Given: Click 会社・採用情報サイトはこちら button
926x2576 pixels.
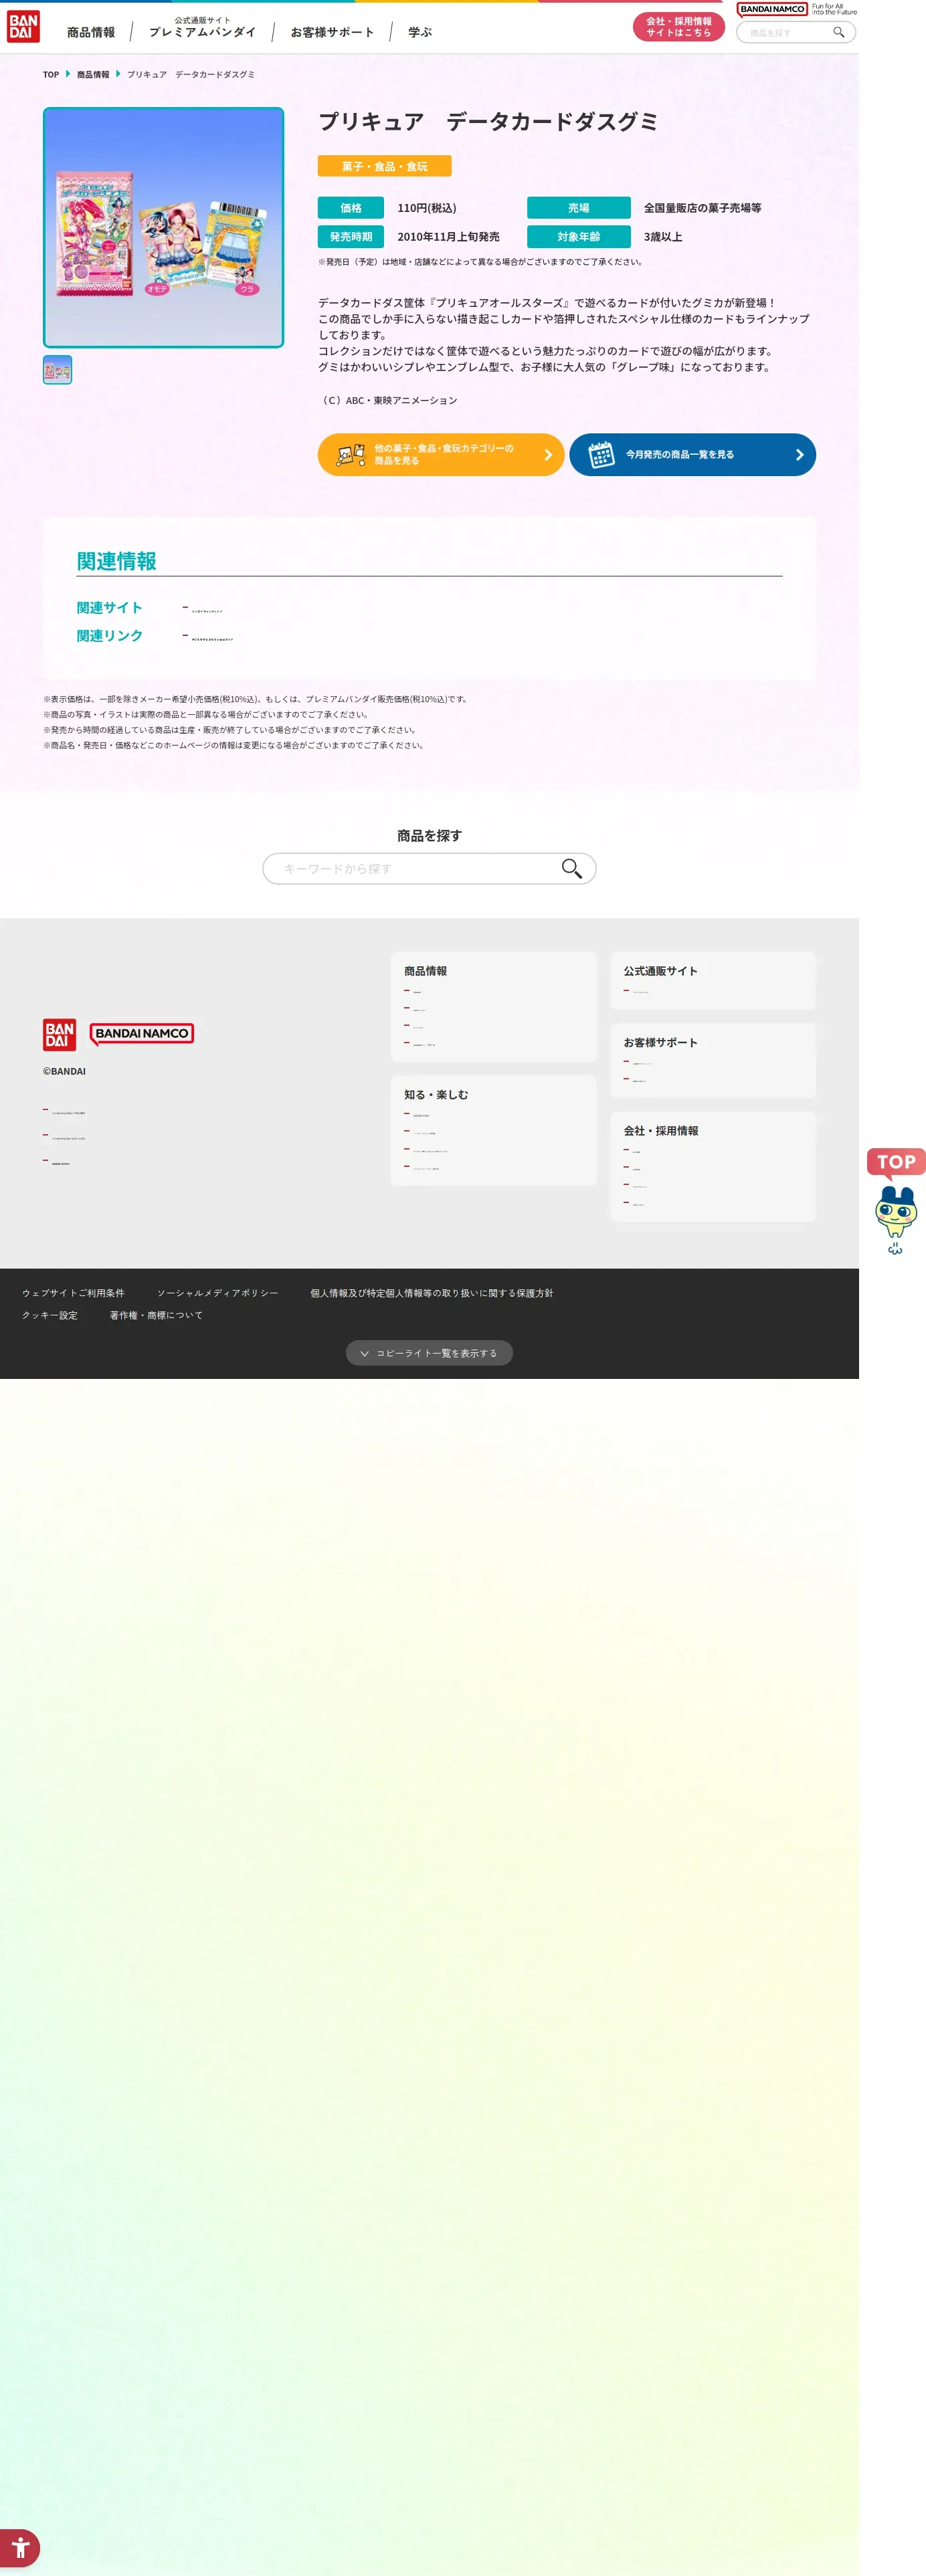Looking at the screenshot, I should point(678,27).
